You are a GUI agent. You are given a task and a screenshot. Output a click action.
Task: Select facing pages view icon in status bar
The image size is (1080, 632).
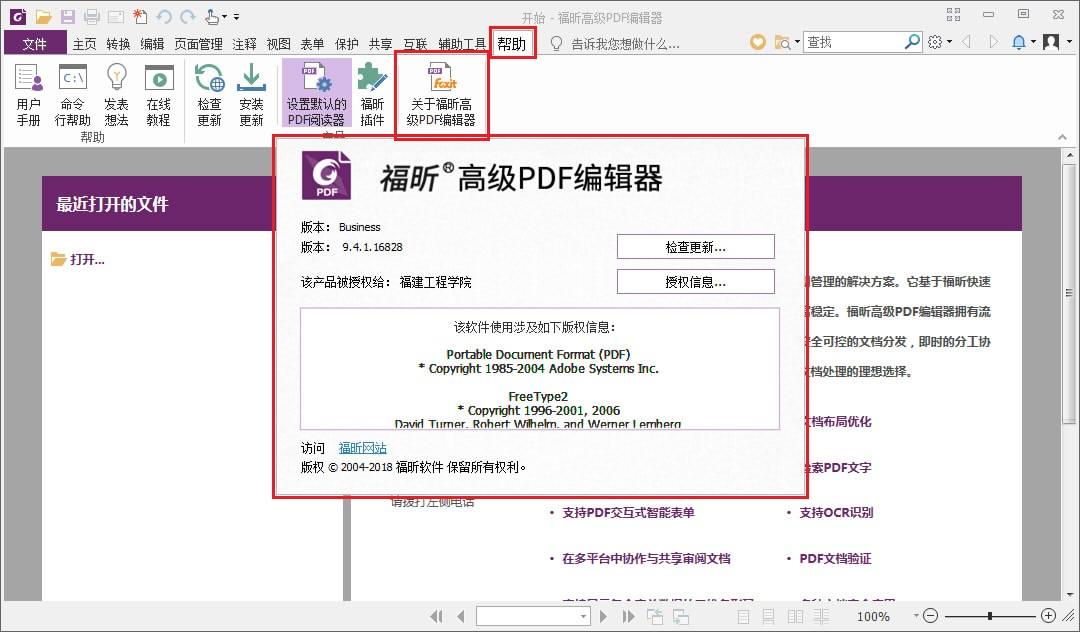tap(796, 616)
